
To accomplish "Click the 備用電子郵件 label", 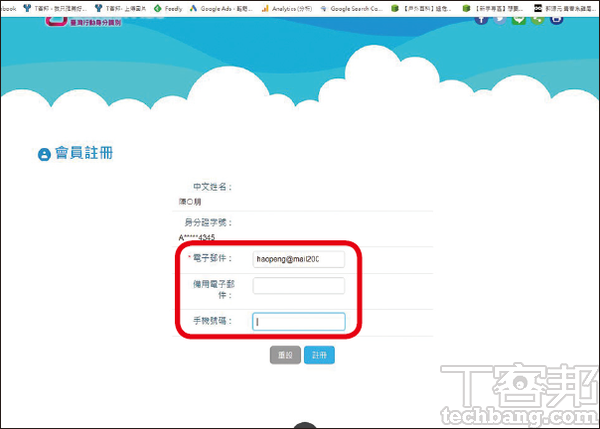I will click(214, 289).
